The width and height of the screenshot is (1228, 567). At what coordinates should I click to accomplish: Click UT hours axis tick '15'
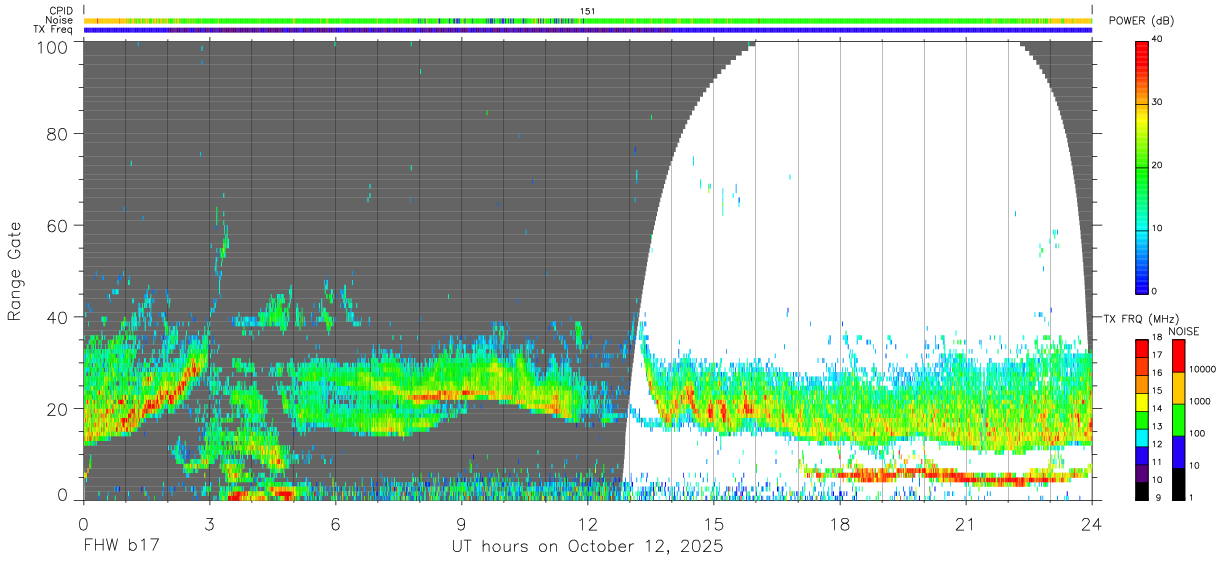point(714,524)
